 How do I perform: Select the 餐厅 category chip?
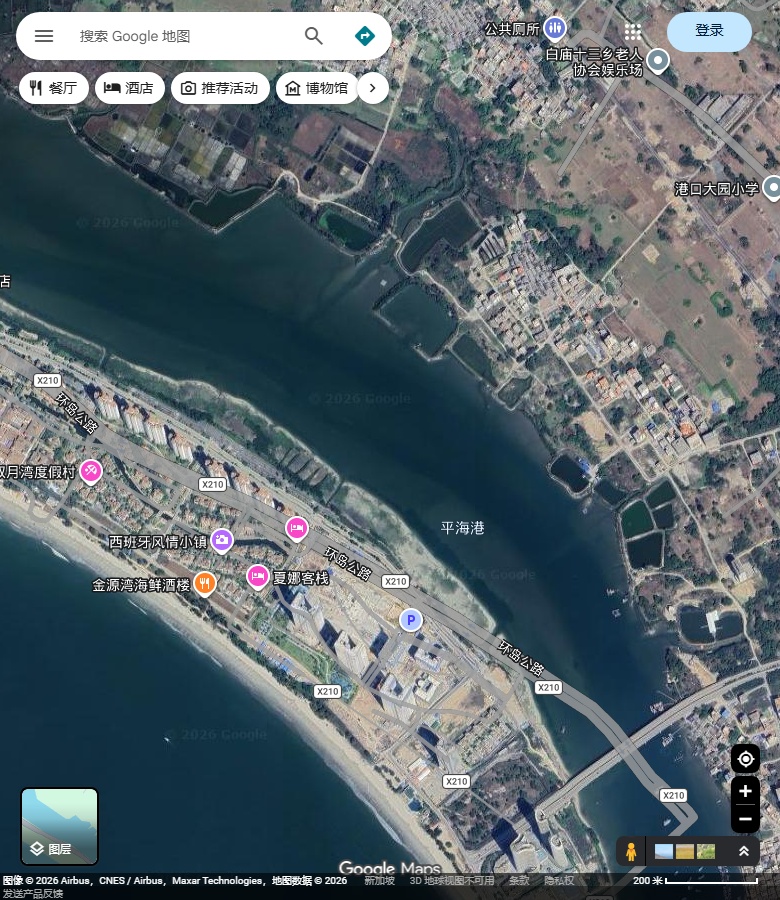tap(53, 88)
